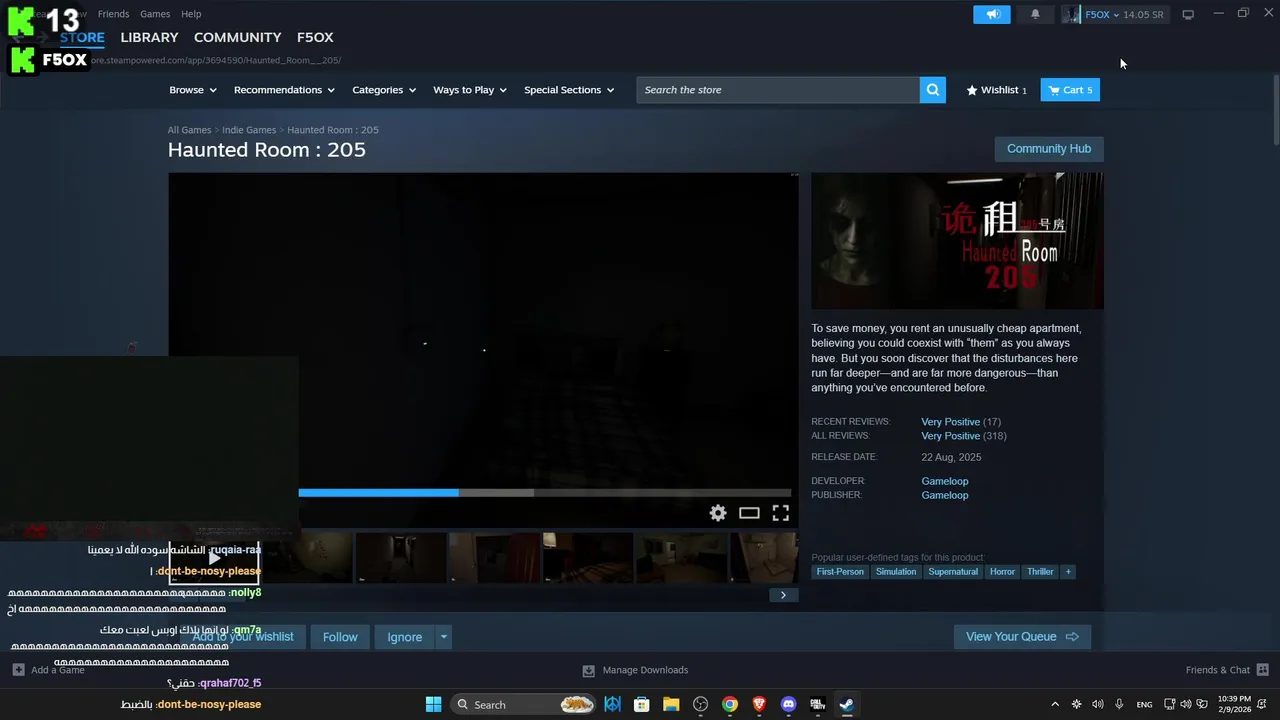Expand Special Sections menu
The width and height of the screenshot is (1280, 720).
[x=569, y=90]
